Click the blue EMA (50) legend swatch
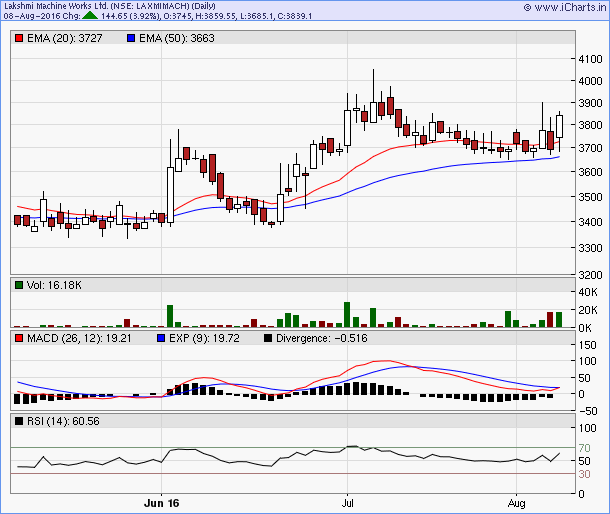This screenshot has width=610, height=514. (131, 38)
